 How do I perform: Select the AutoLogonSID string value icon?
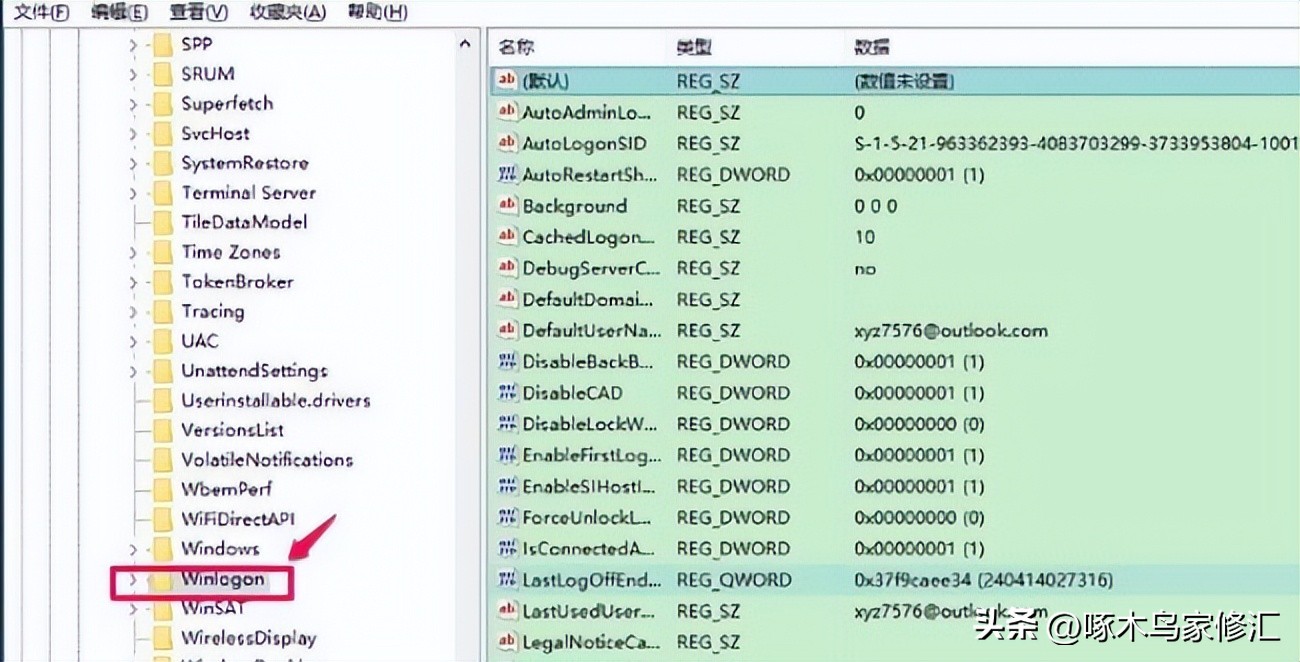click(x=506, y=143)
